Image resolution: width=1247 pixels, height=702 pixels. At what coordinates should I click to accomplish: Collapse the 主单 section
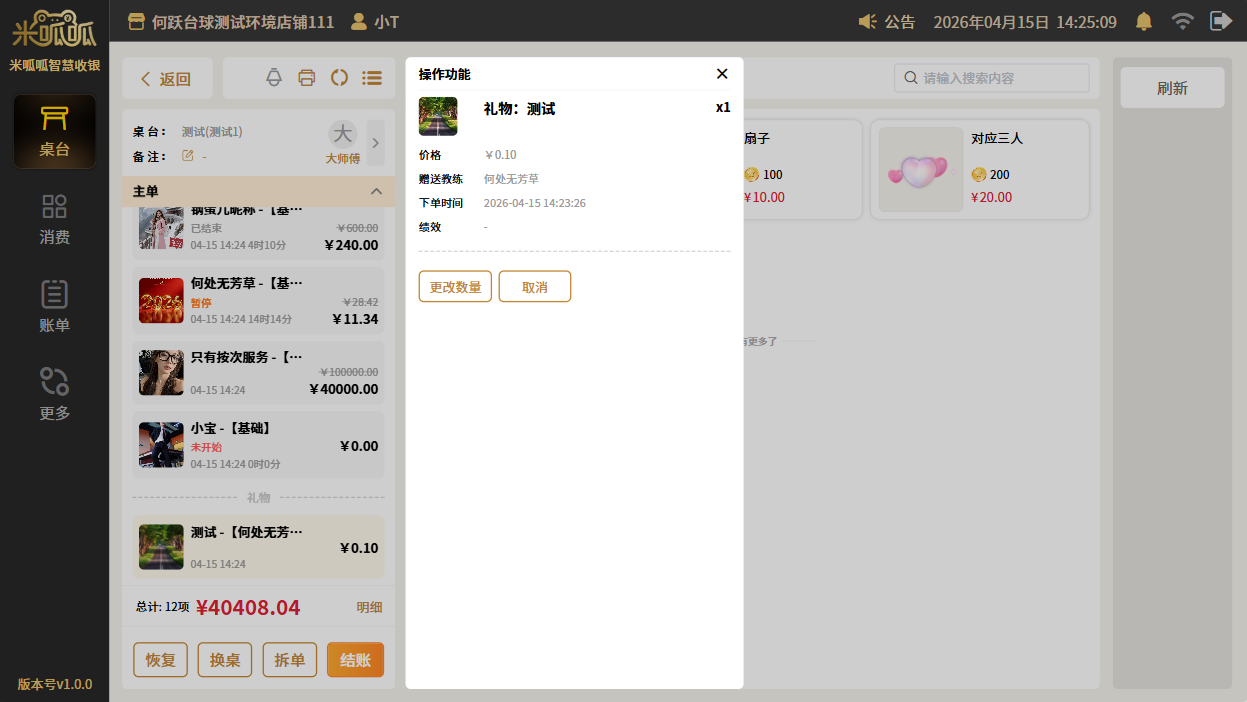click(376, 191)
